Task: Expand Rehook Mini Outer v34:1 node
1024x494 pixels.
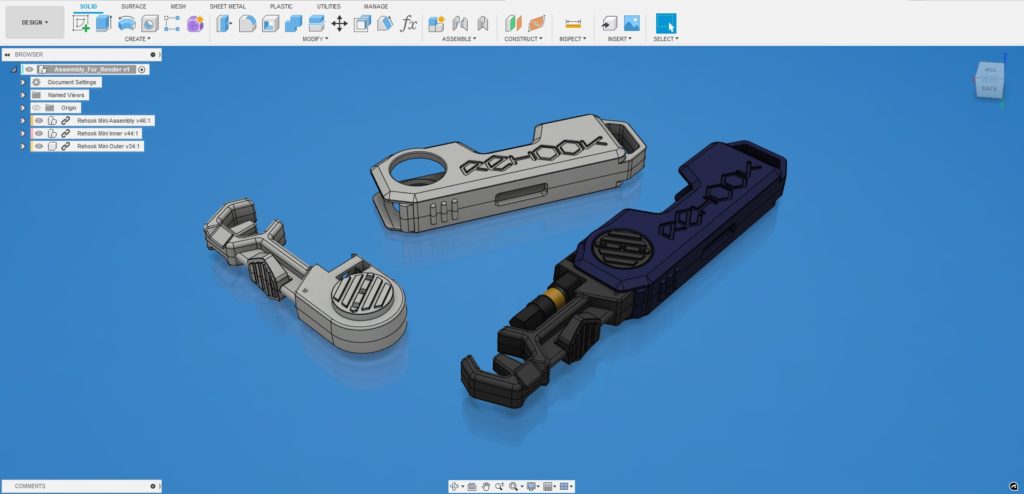Action: (x=23, y=146)
